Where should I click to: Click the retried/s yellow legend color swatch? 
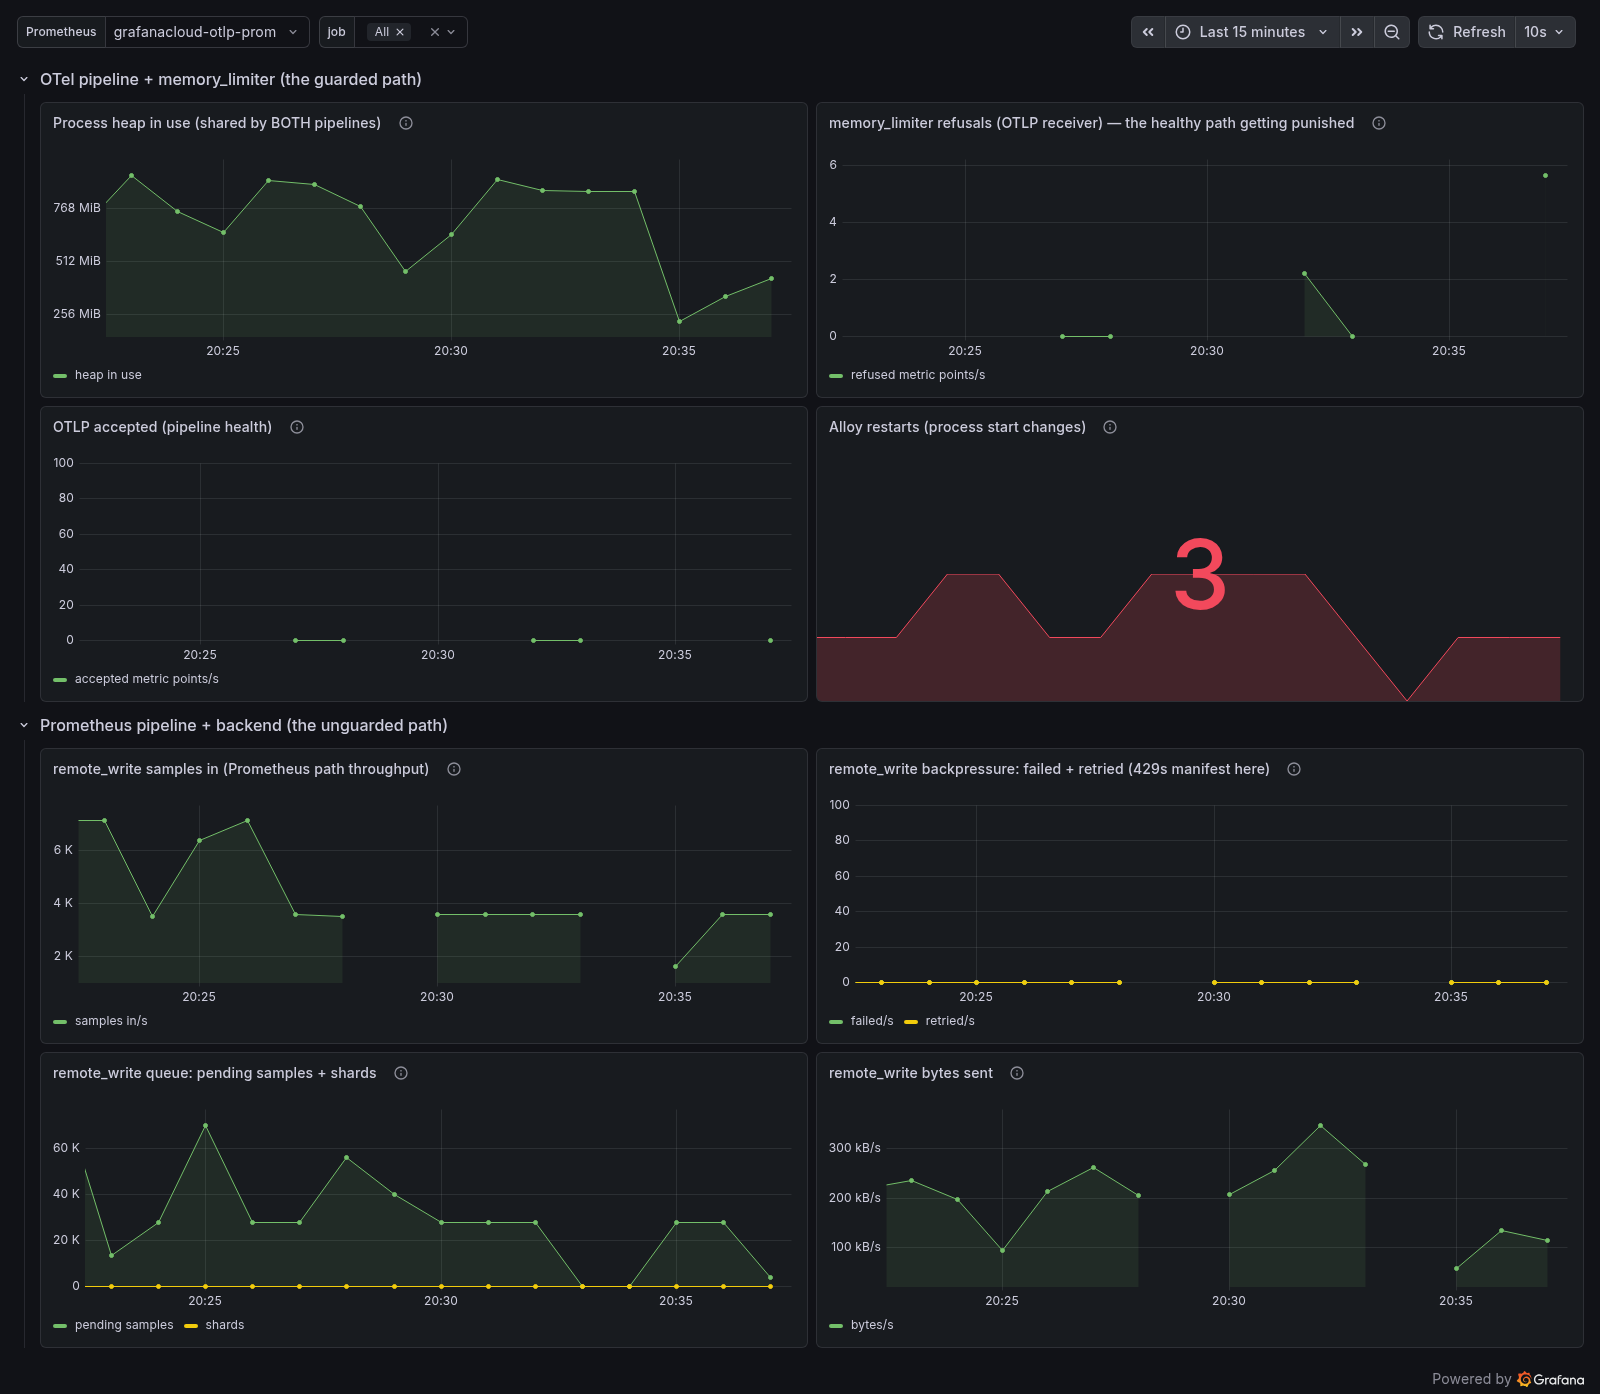(911, 1022)
